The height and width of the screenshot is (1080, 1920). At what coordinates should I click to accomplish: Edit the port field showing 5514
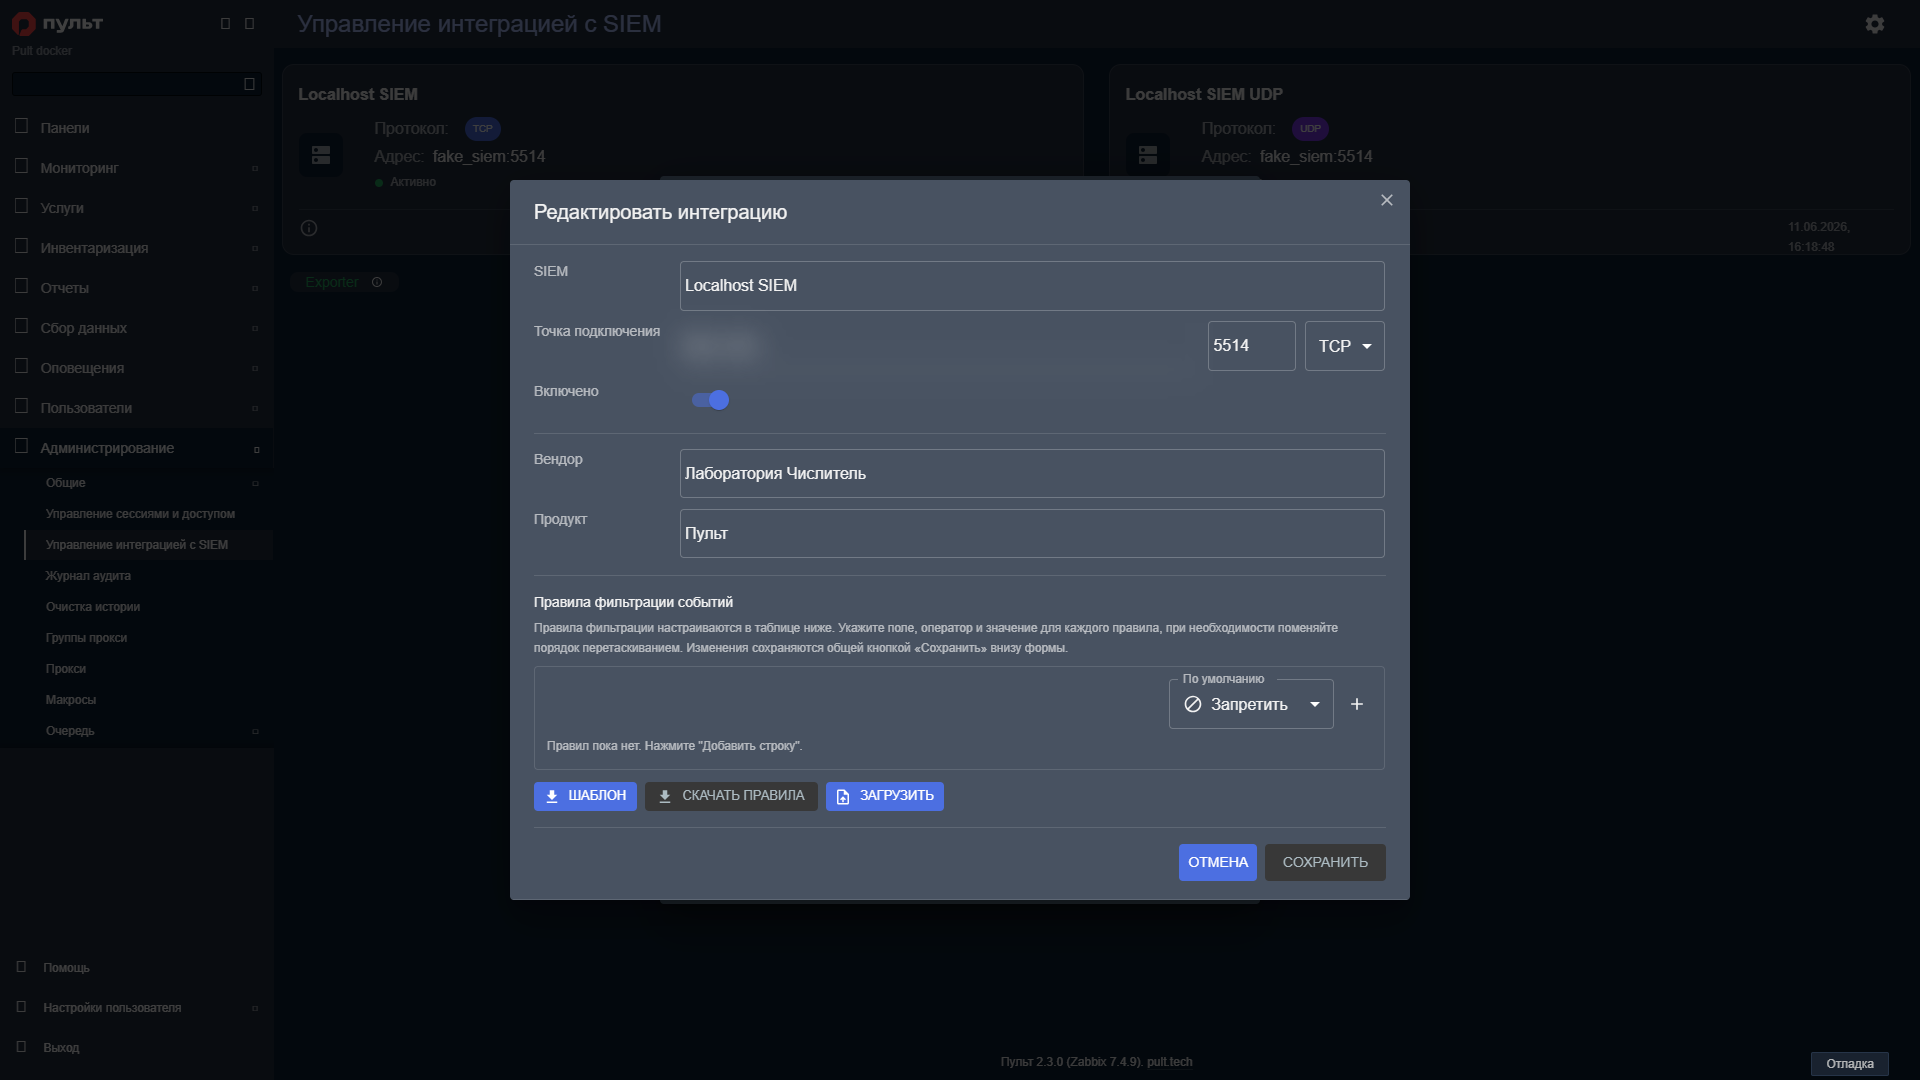[x=1251, y=346]
